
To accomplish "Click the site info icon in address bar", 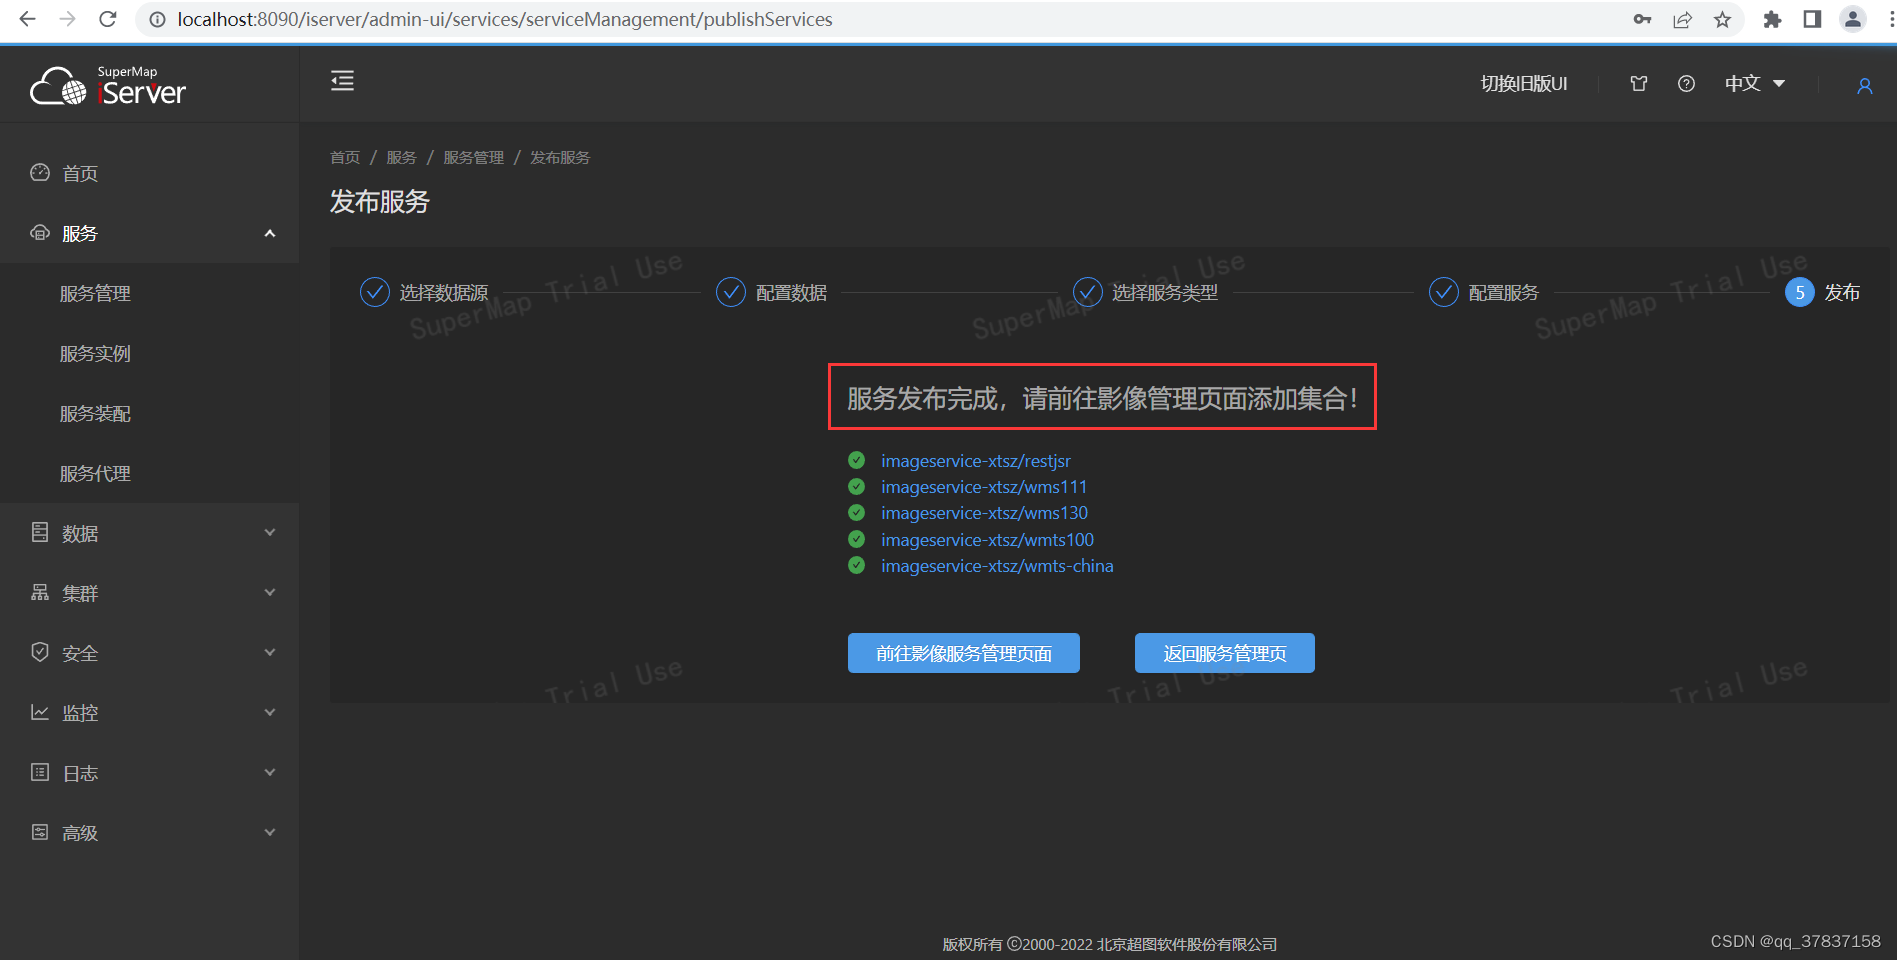I will point(157,19).
